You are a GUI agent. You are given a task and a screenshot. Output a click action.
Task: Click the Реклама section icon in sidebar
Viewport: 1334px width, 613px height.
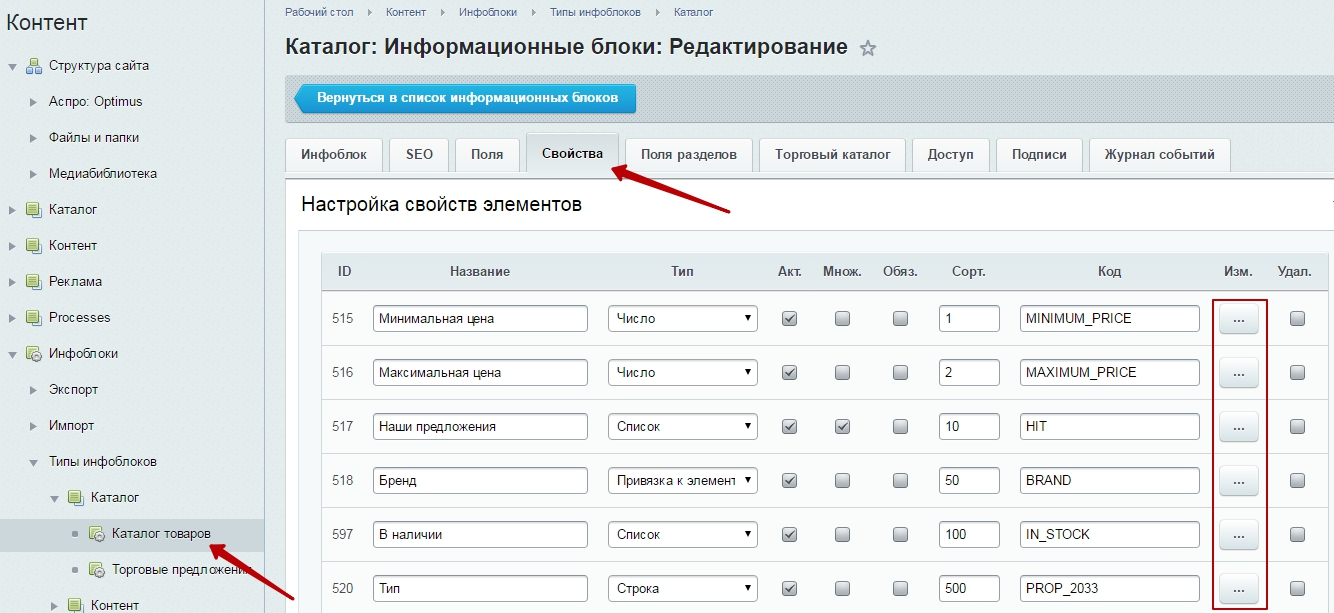click(33, 282)
